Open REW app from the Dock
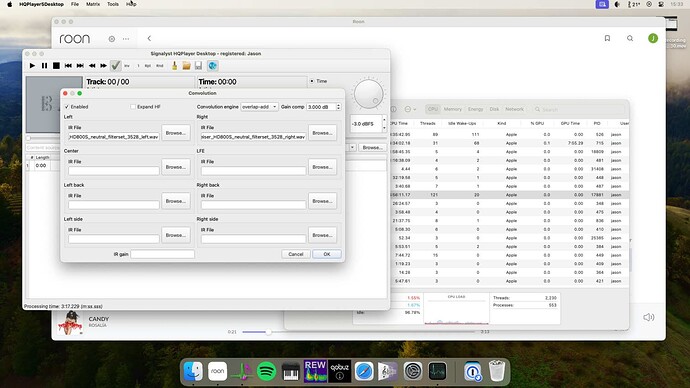The image size is (690, 388). point(315,371)
